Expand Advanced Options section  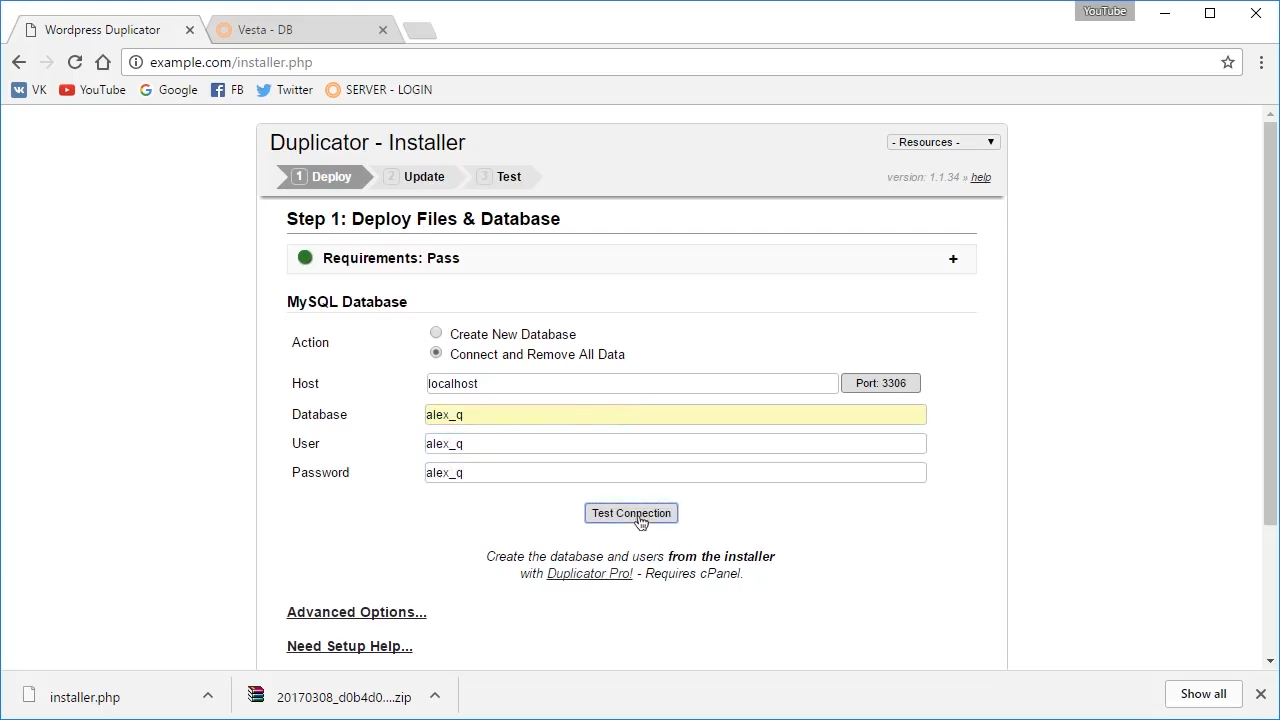356,612
